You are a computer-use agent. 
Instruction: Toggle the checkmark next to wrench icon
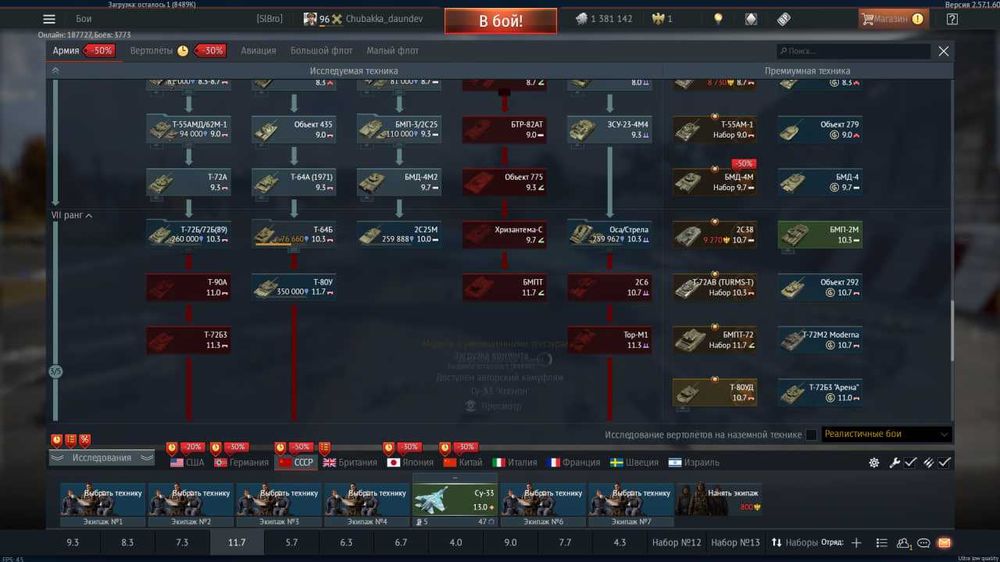pyautogui.click(x=911, y=462)
